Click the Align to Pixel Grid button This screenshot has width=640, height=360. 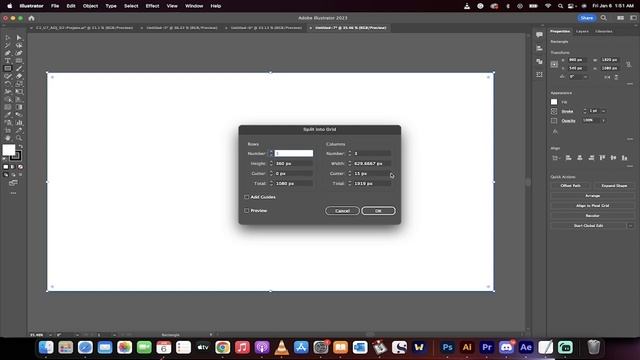[592, 206]
